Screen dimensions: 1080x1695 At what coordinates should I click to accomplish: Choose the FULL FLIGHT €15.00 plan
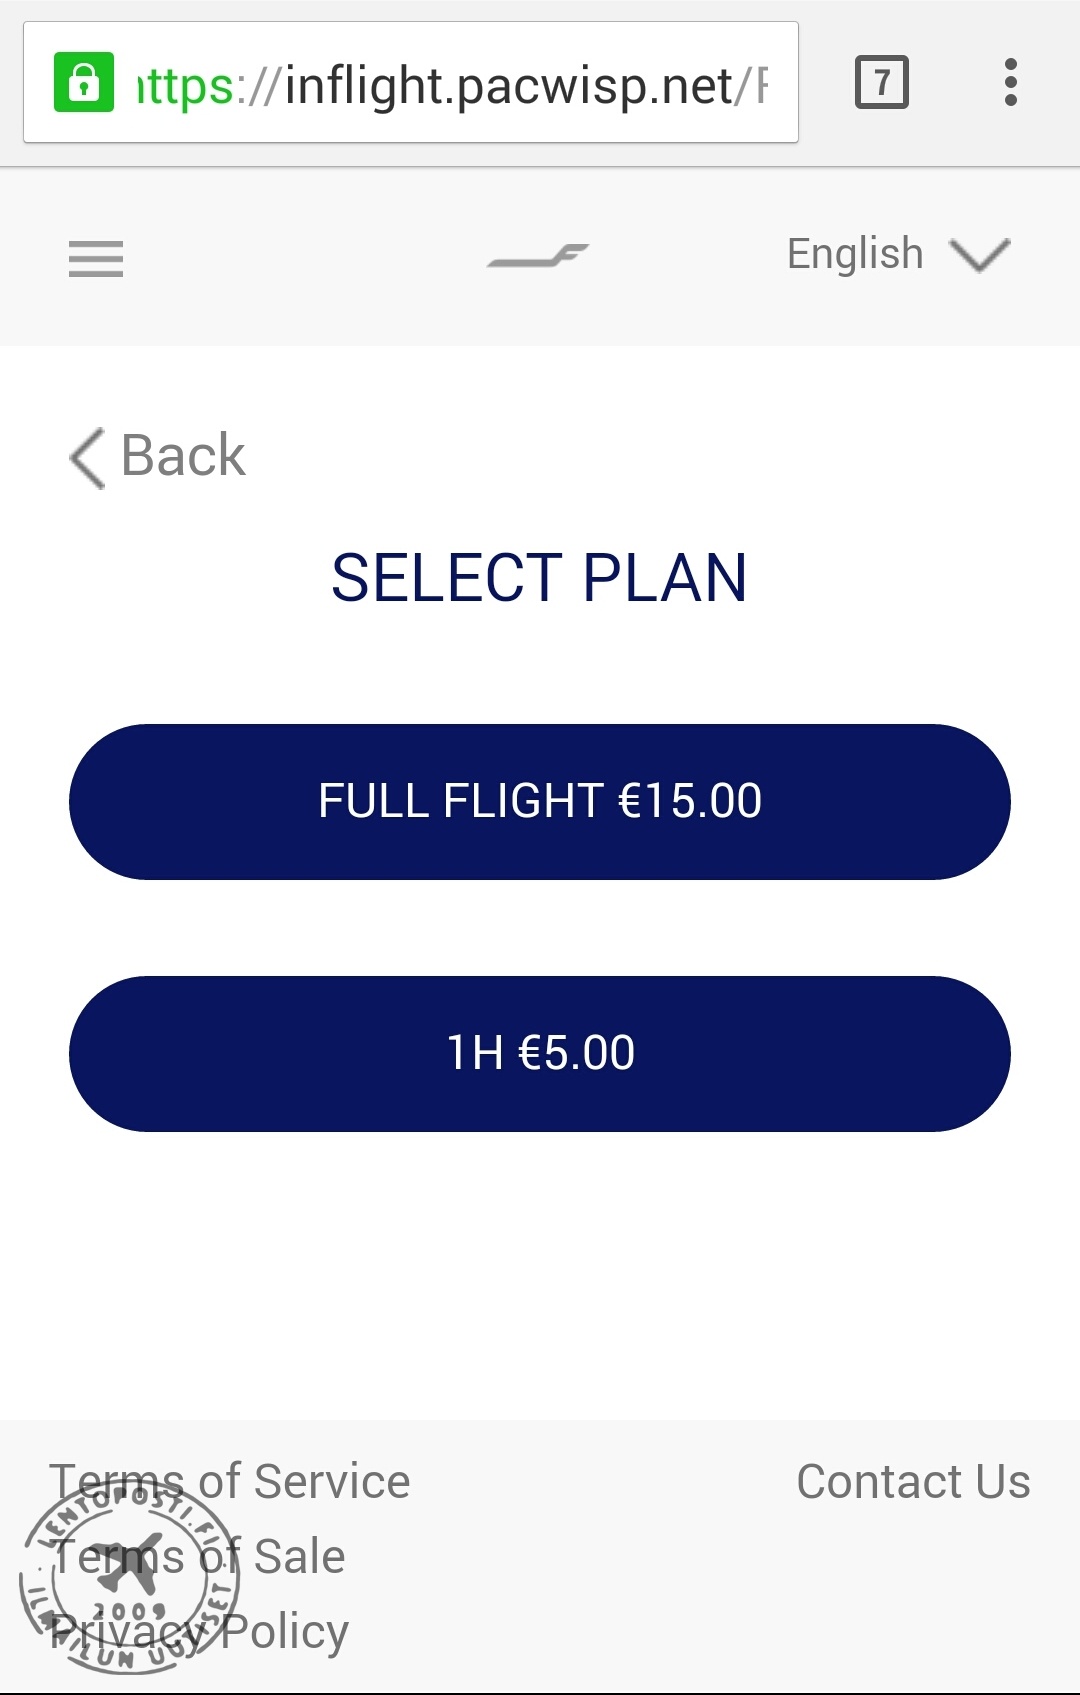540,802
